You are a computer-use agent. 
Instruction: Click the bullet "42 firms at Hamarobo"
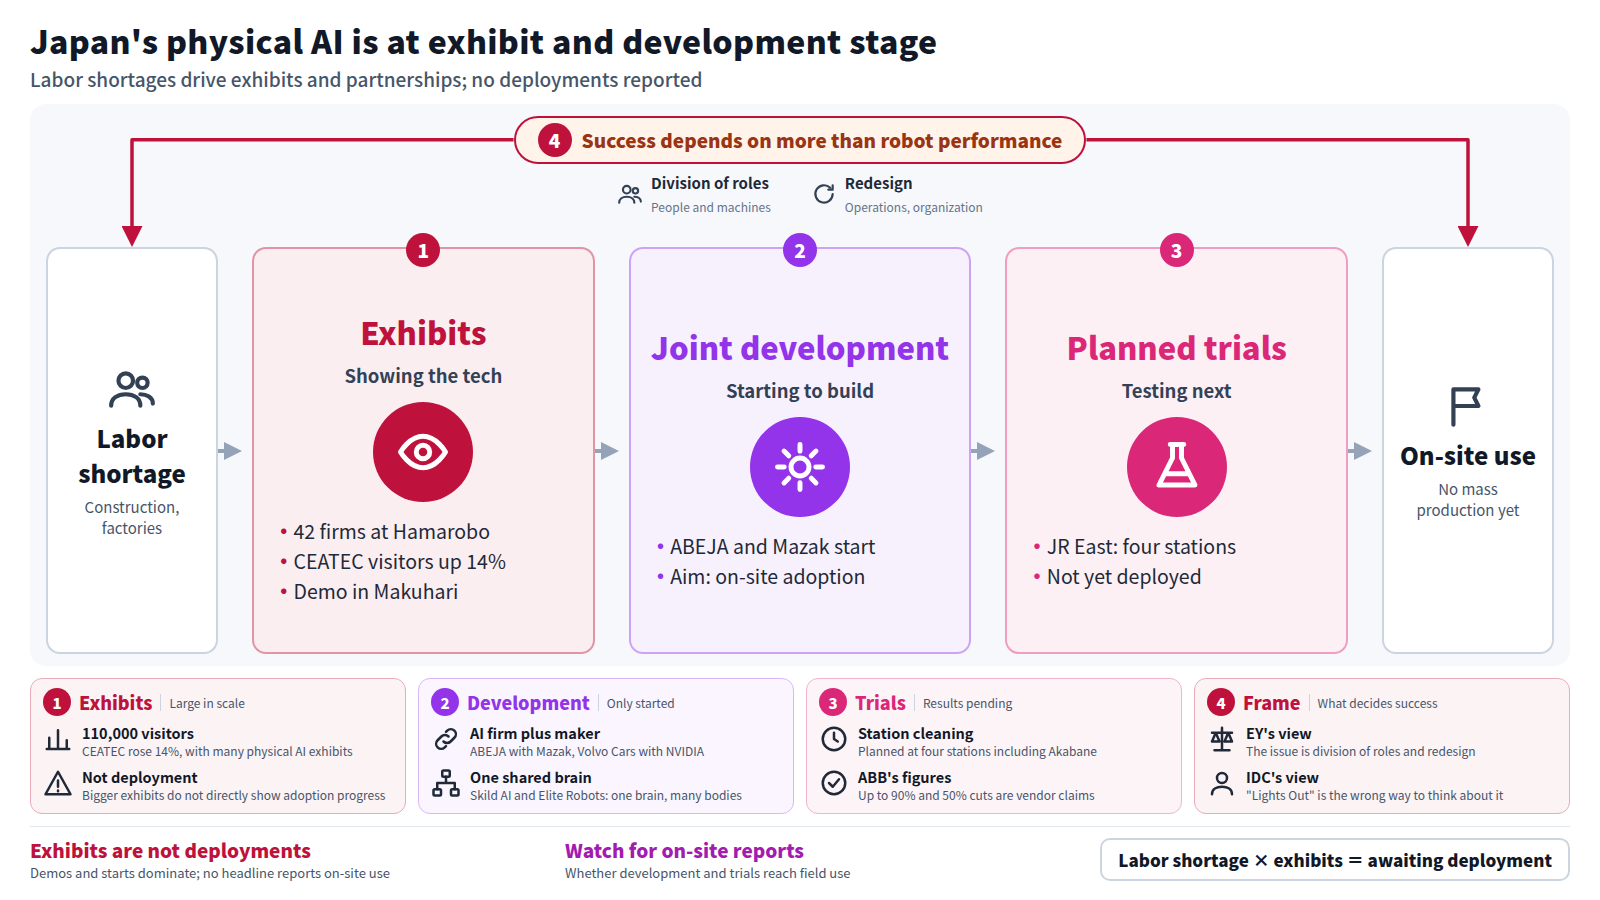point(391,532)
